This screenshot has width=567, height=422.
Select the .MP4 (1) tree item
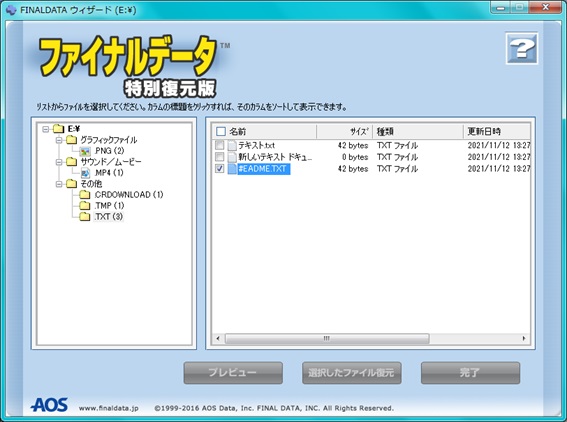[x=109, y=173]
